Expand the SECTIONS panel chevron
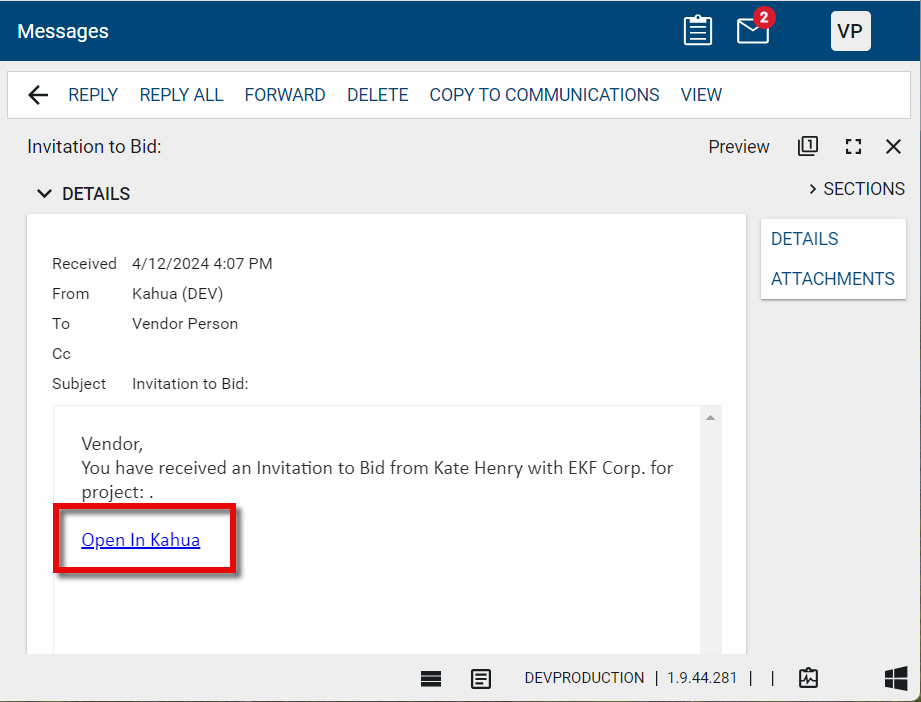This screenshot has height=702, width=921. 813,189
